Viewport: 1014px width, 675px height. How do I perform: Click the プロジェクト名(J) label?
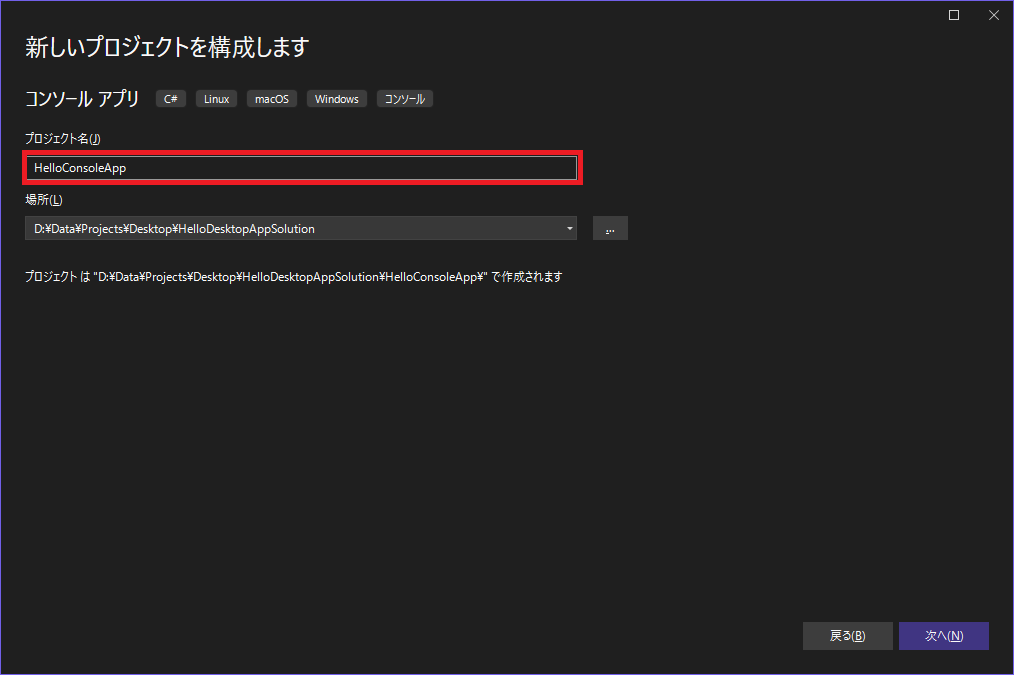tap(63, 138)
